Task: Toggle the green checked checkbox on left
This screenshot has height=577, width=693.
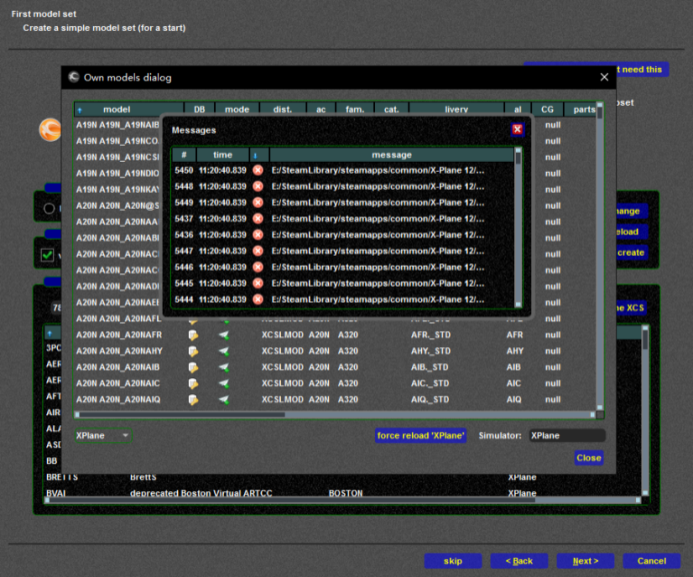Action: tap(47, 255)
